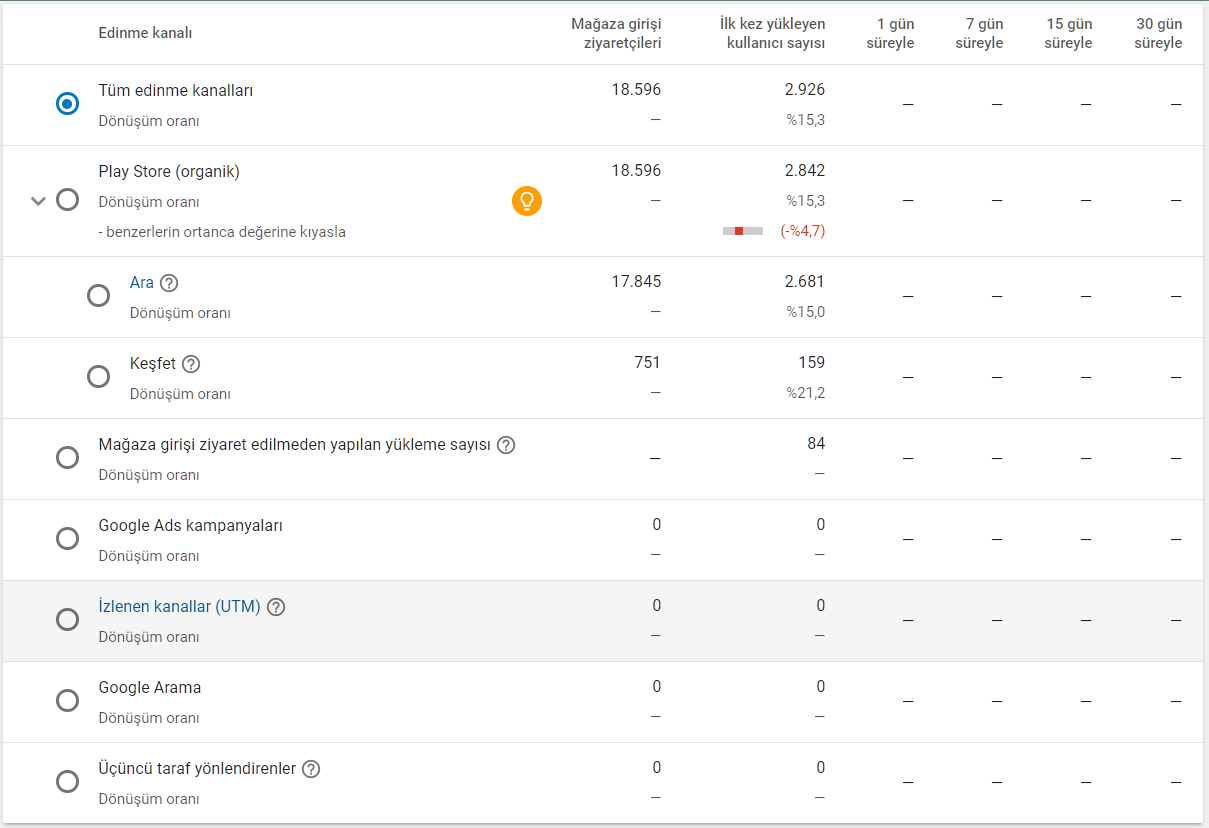Open help icon next to Ara
1209x828 pixels.
(169, 283)
